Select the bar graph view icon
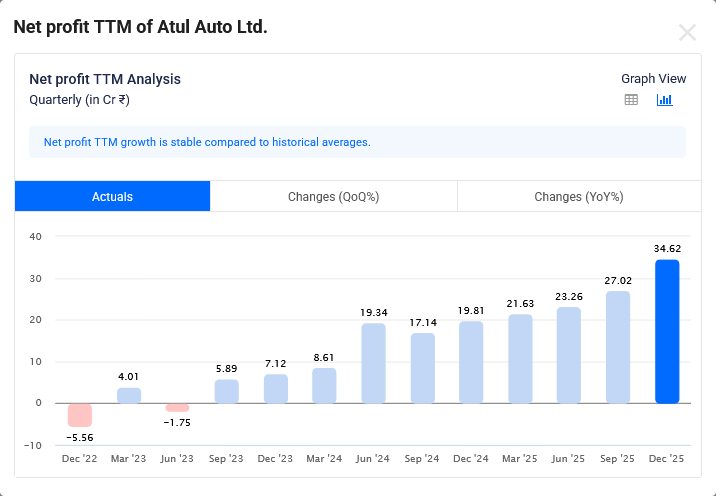The width and height of the screenshot is (716, 496). coord(664,100)
